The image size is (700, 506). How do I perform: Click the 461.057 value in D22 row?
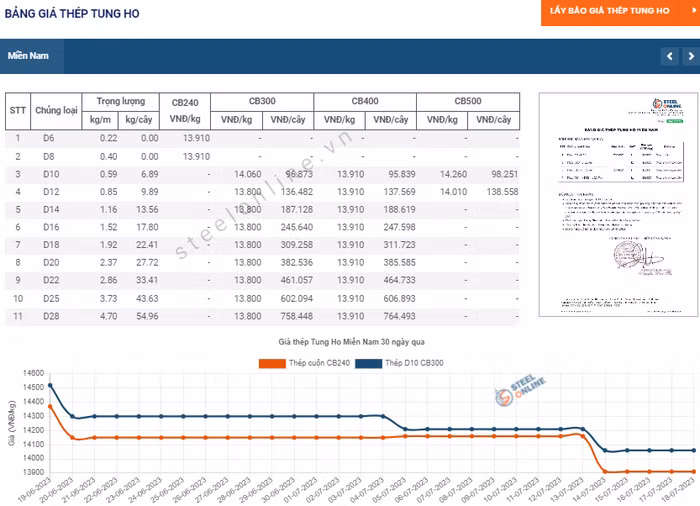297,280
